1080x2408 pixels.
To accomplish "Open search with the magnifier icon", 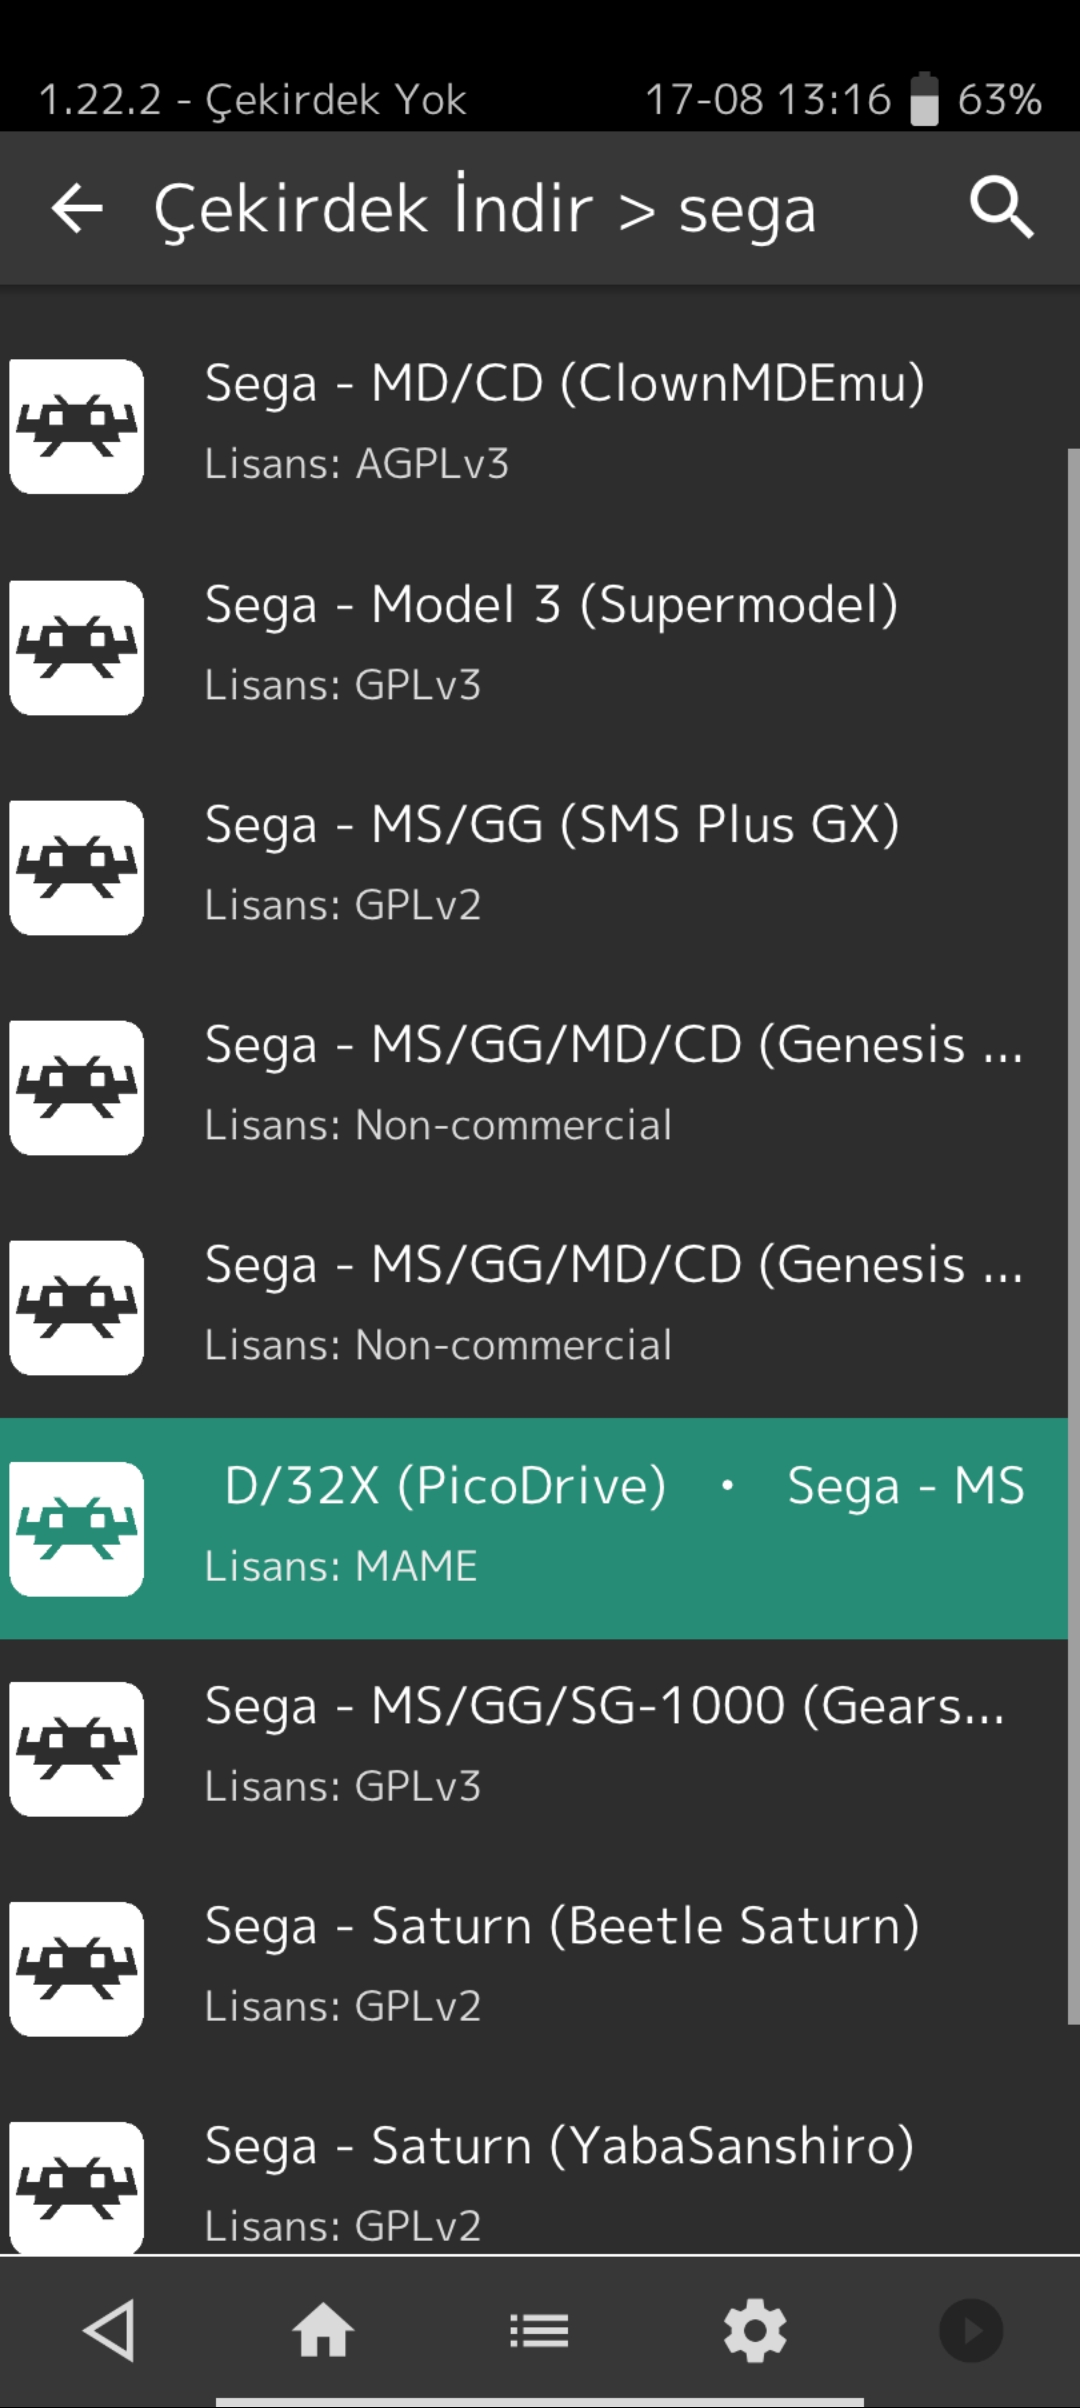I will 1001,208.
